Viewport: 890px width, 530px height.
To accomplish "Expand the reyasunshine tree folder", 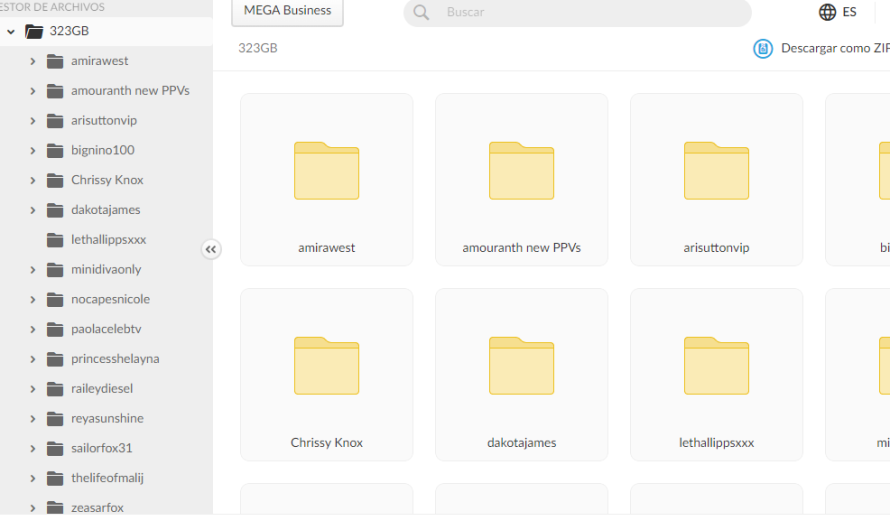I will [x=32, y=419].
